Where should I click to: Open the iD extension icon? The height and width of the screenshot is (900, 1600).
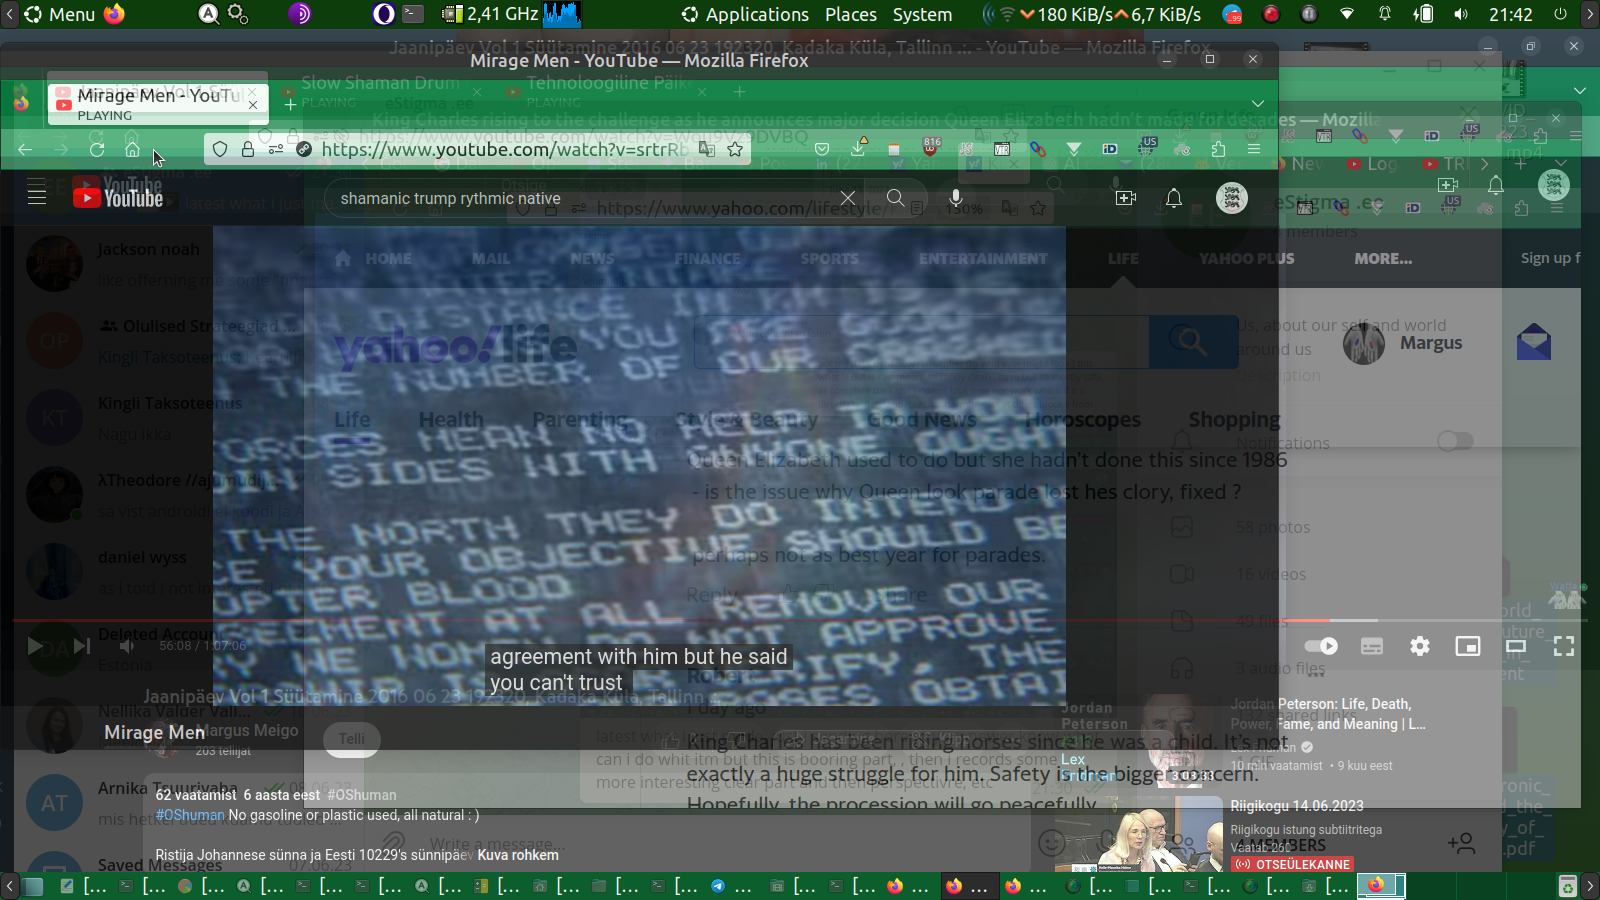pyautogui.click(x=1110, y=149)
